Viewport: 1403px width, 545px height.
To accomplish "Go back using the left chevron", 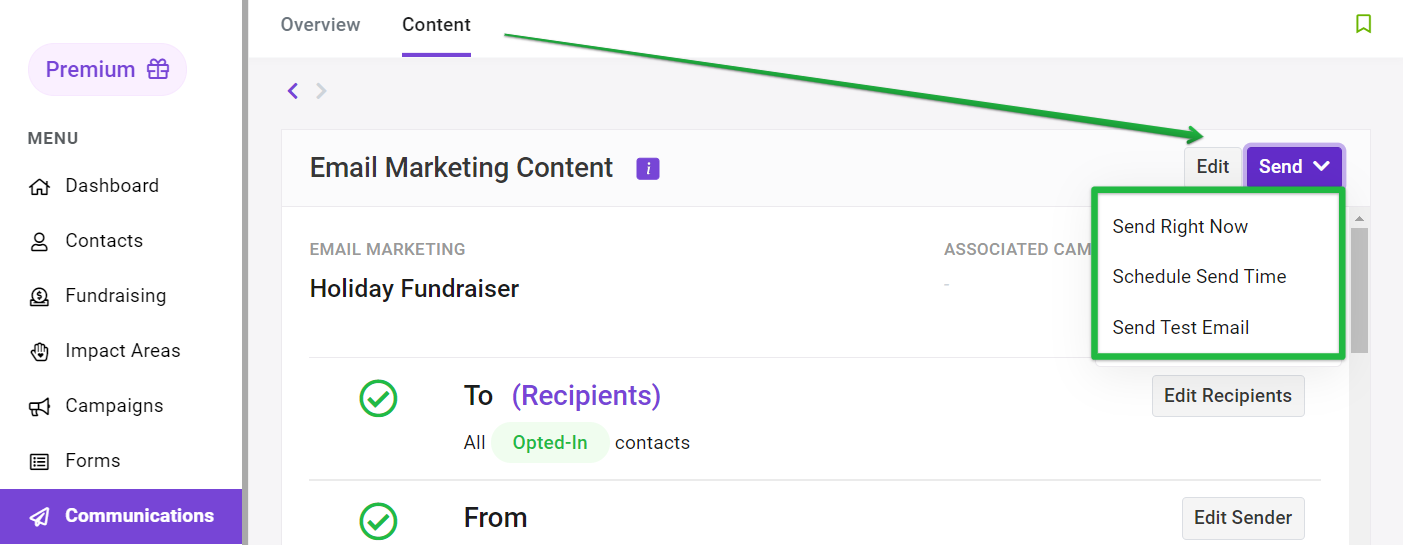I will point(293,91).
